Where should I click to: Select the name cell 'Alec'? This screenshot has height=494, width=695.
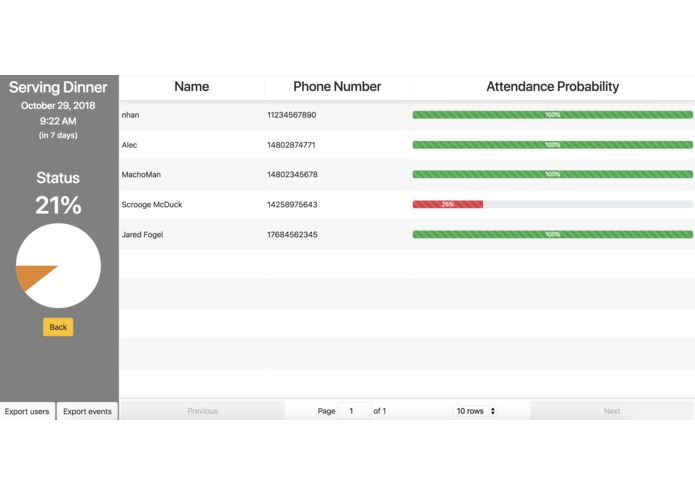tap(129, 145)
